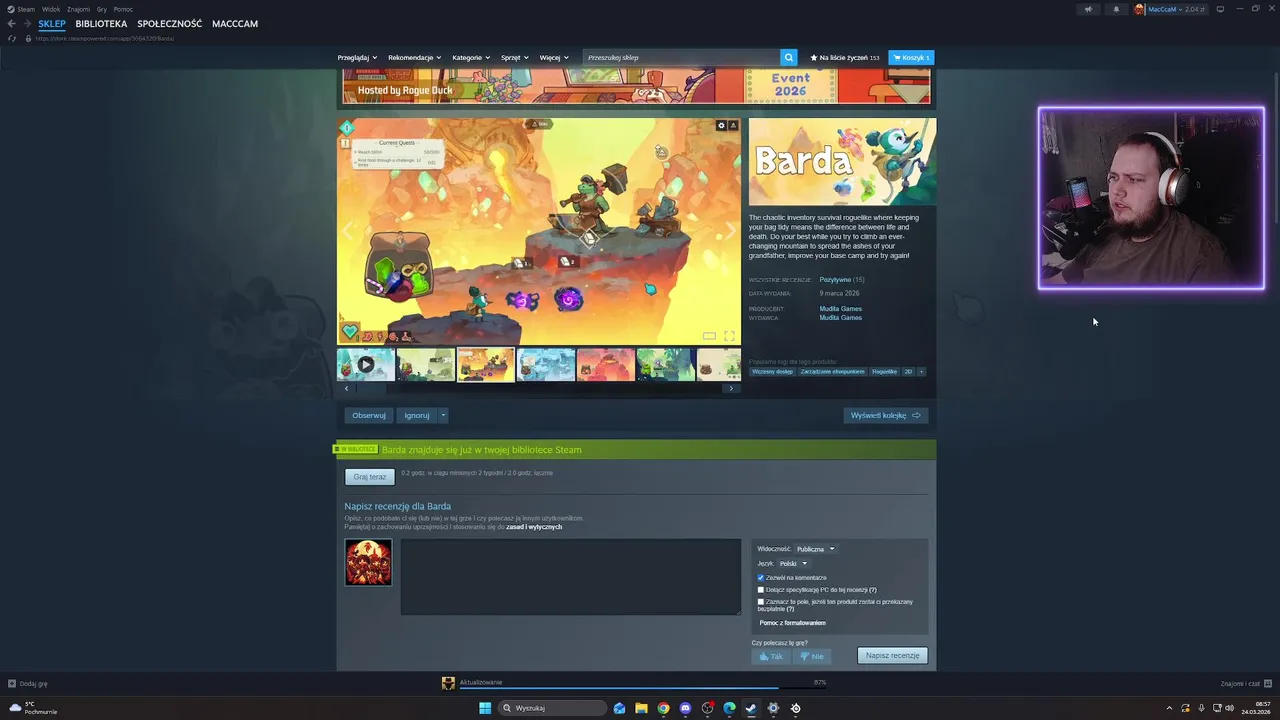1280x720 pixels.
Task: Open the Kategorie dropdown menu
Action: [x=471, y=58]
